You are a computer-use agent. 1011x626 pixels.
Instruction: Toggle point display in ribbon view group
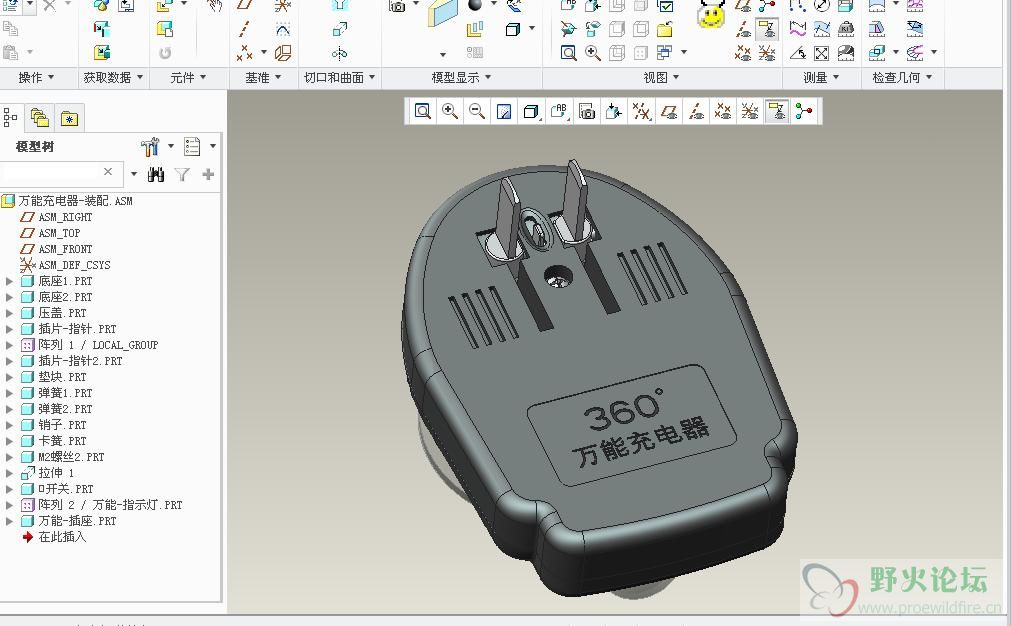(743, 53)
